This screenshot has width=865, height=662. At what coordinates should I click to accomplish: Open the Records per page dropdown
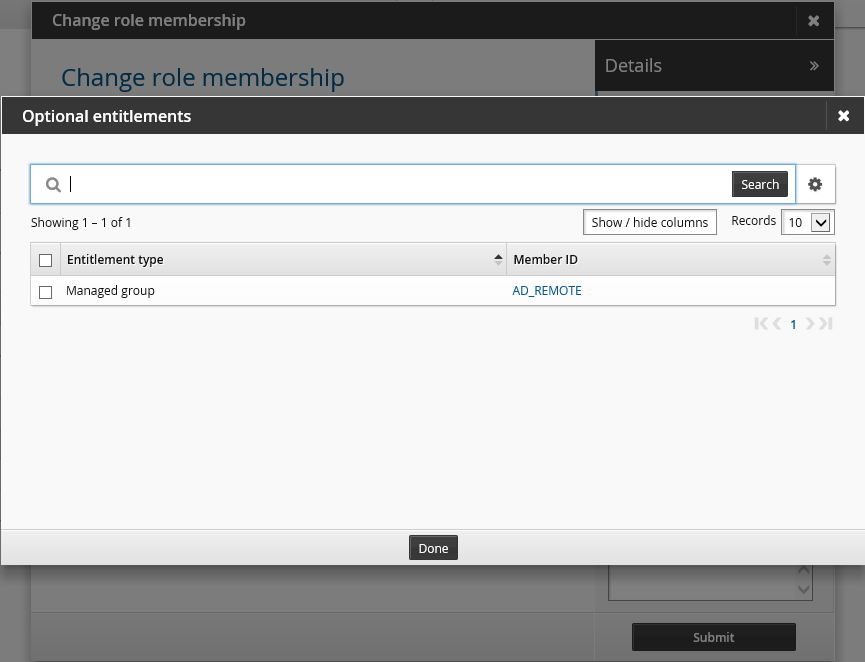click(807, 222)
